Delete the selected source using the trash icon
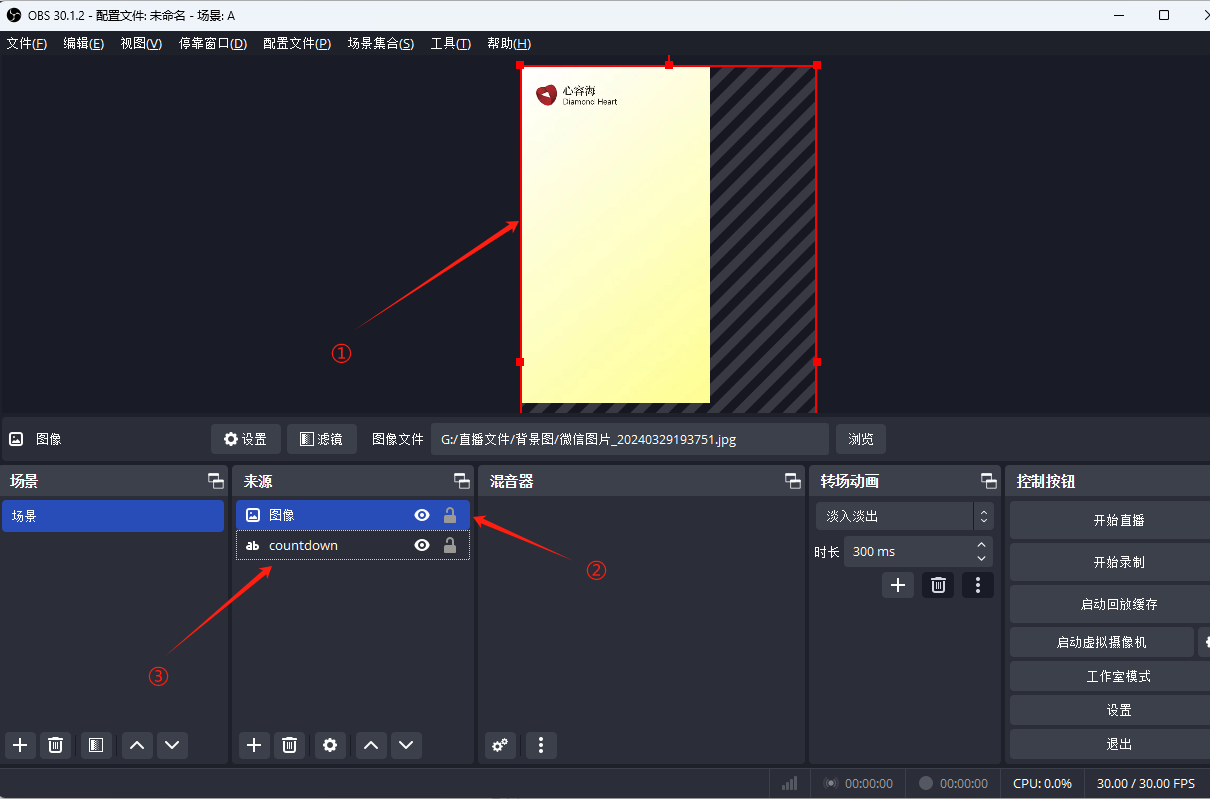Viewport: 1210px width, 799px height. tap(289, 745)
